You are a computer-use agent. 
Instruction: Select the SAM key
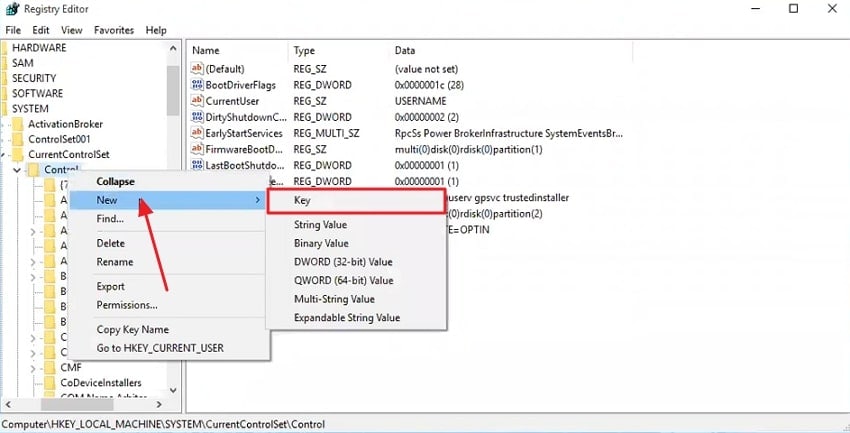click(x=23, y=63)
